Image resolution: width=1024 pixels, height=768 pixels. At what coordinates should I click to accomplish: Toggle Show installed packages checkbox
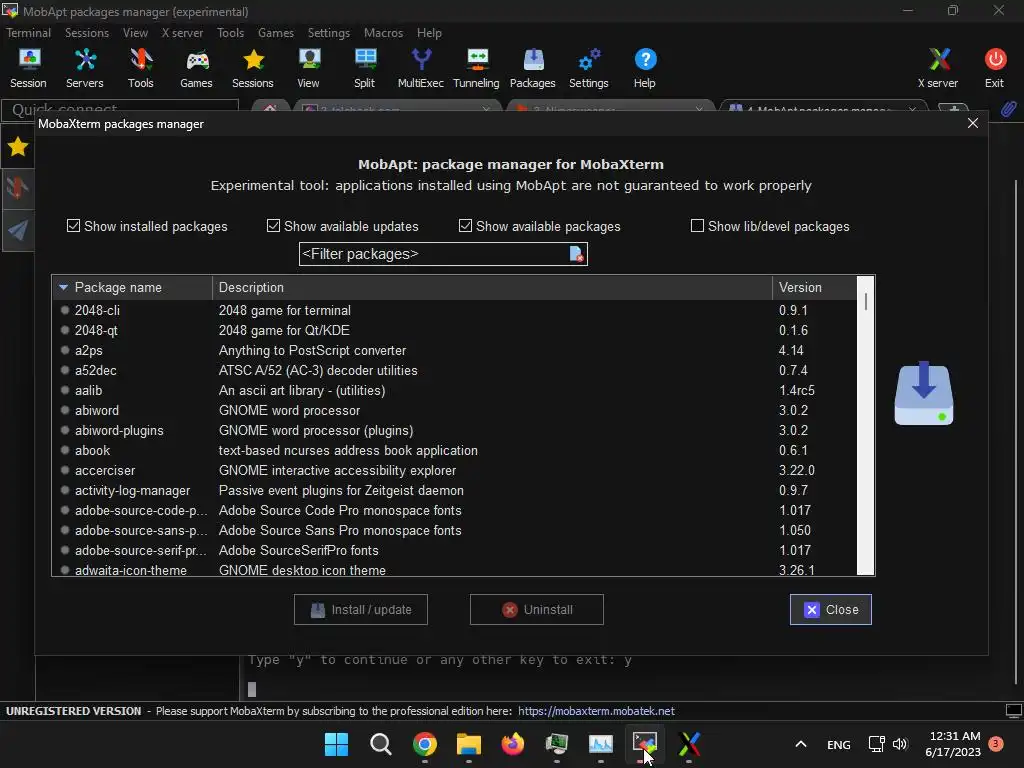pos(73,226)
